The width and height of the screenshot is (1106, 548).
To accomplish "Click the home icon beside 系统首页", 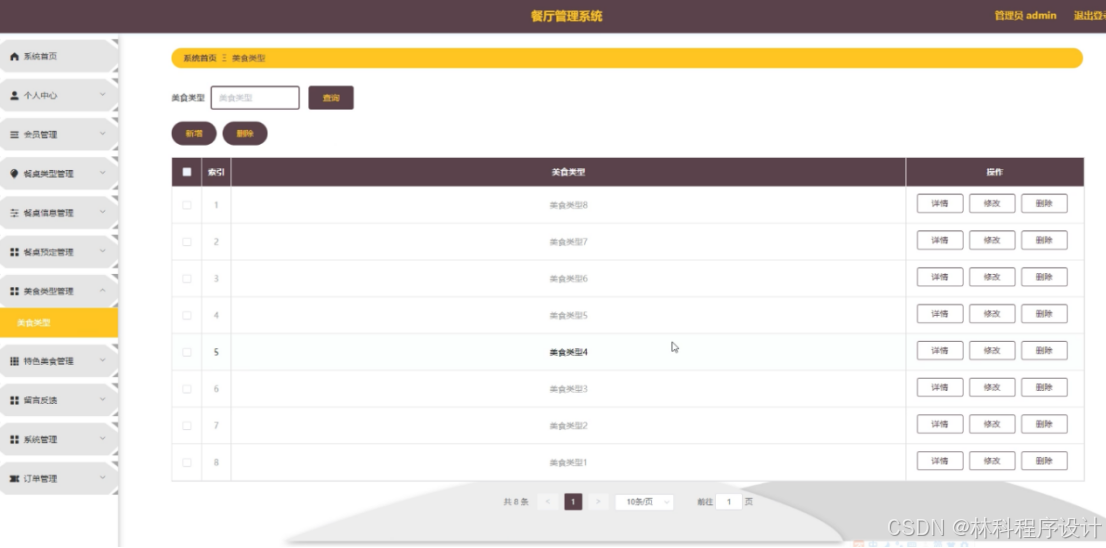I will point(14,56).
